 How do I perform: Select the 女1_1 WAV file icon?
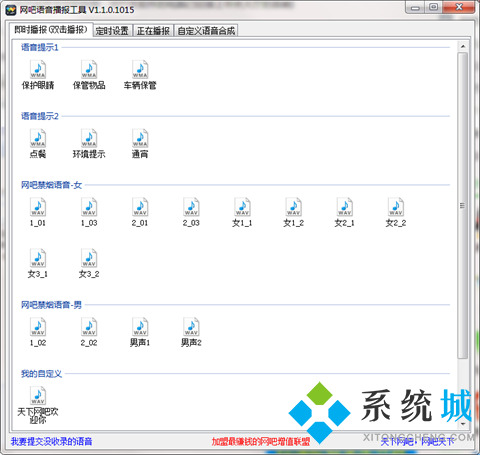(242, 207)
